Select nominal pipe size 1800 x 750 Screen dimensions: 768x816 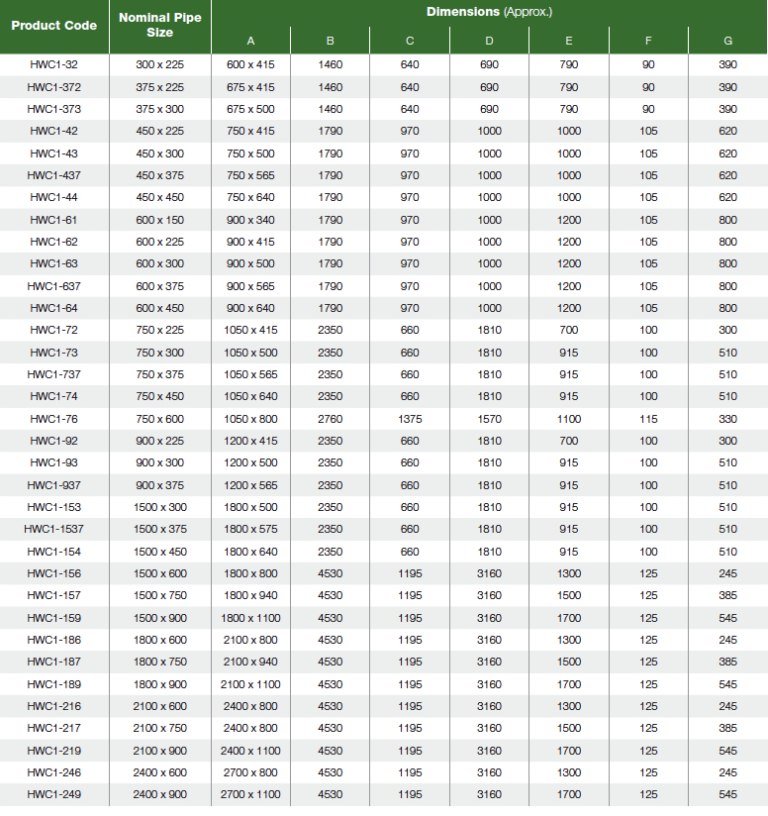click(160, 662)
